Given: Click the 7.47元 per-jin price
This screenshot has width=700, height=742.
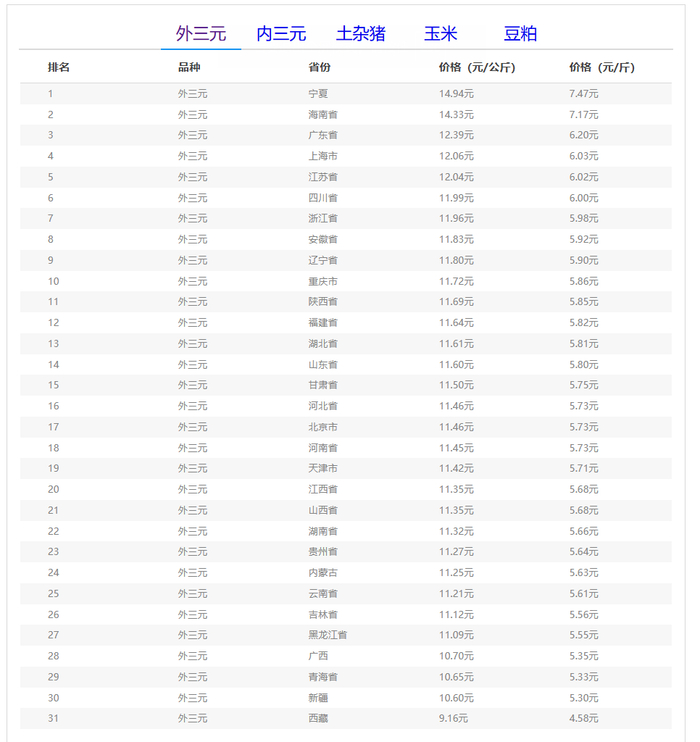Looking at the screenshot, I should pyautogui.click(x=584, y=94).
